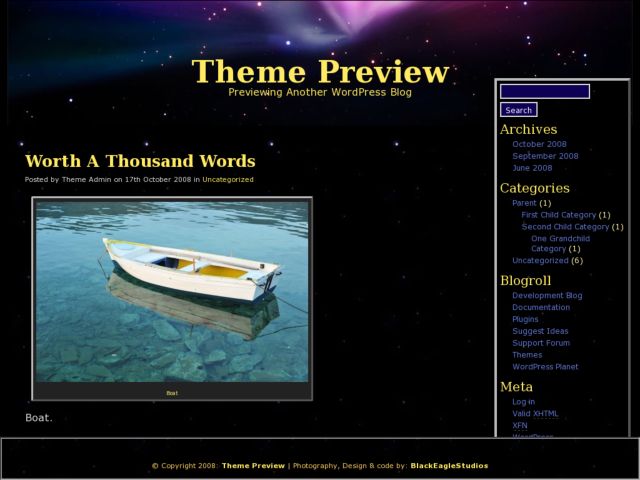Click the Categories sidebar heading
Viewport: 640px width, 480px height.
point(535,188)
